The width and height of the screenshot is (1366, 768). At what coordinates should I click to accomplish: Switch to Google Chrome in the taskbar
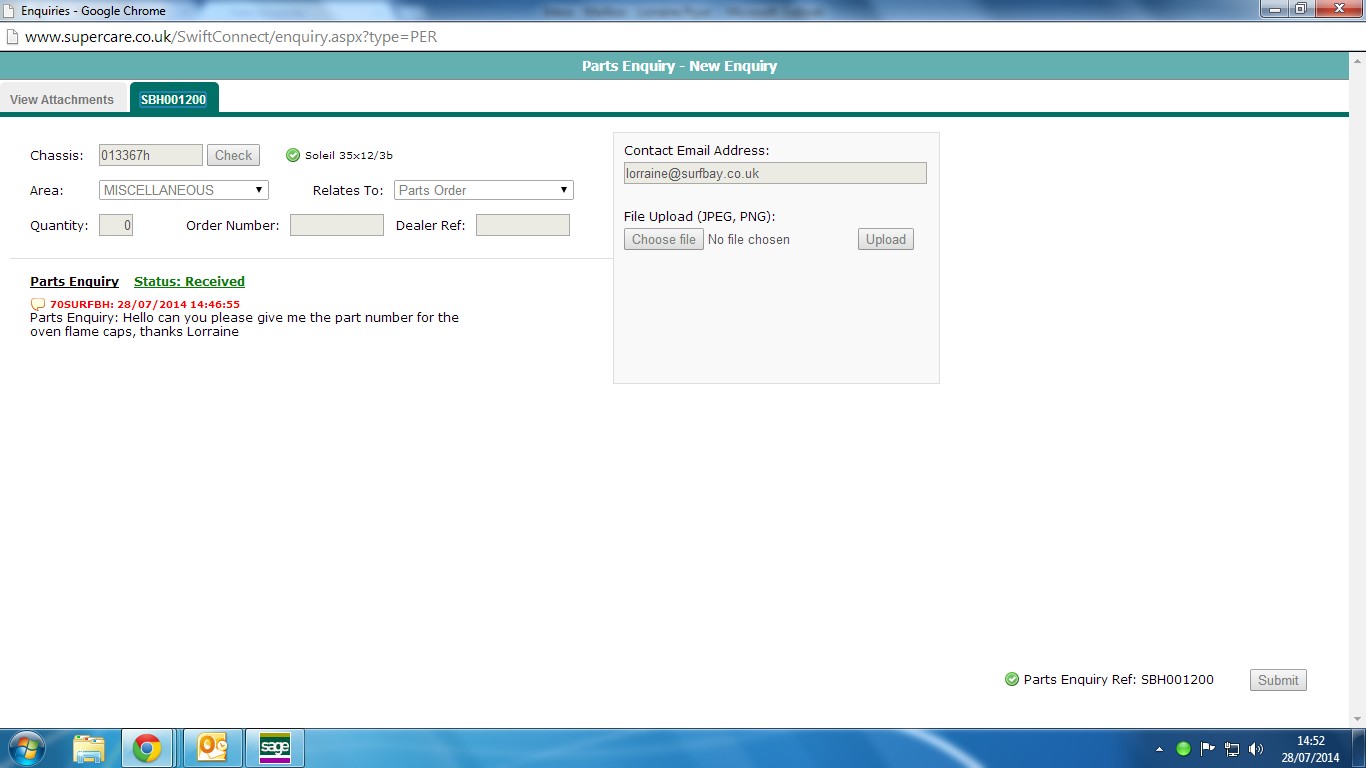coord(147,748)
